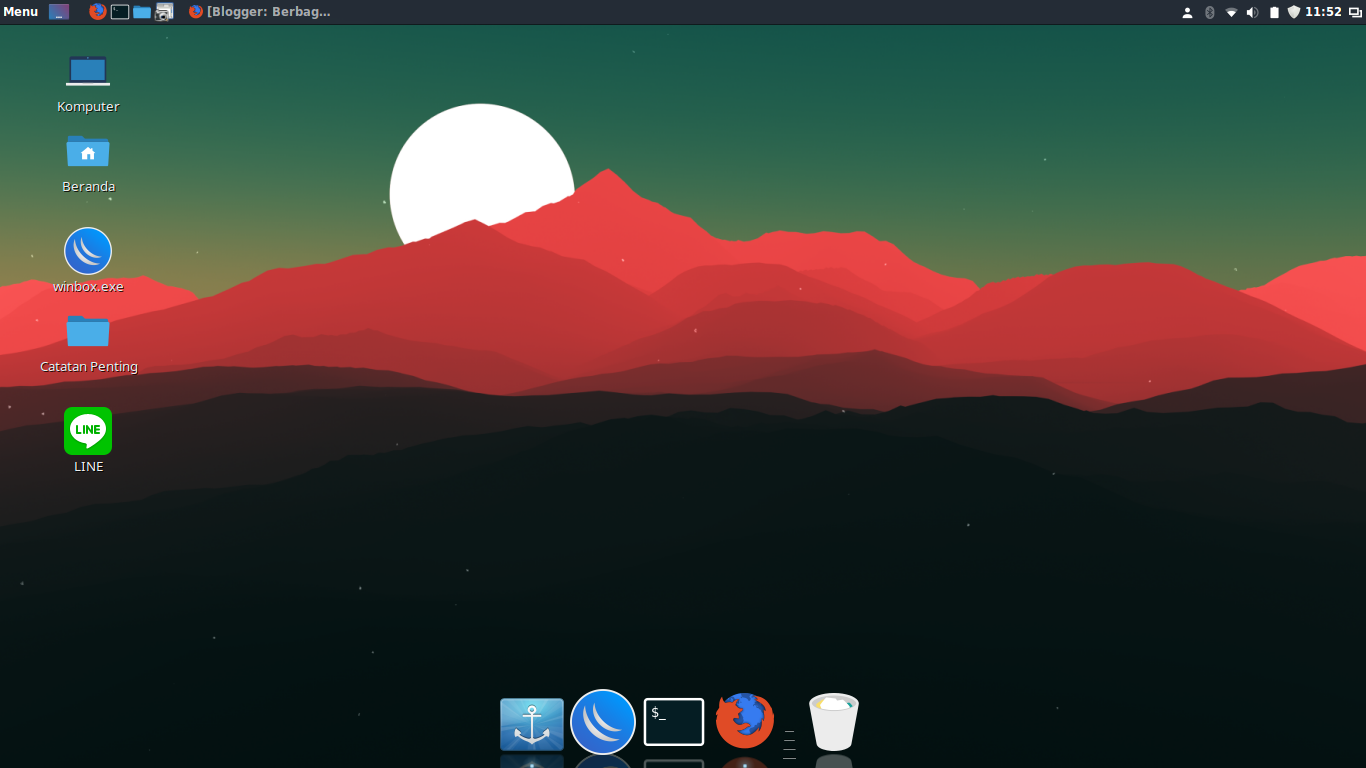Screen dimensions: 1366x768
Task: Open the update shield icon in the tray
Action: 1295,12
